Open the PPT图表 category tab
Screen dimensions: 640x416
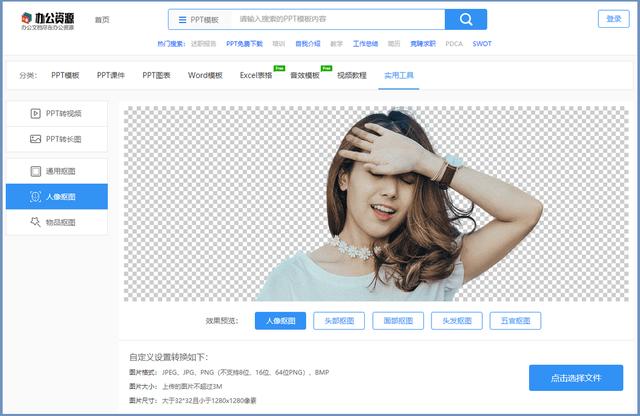click(156, 75)
